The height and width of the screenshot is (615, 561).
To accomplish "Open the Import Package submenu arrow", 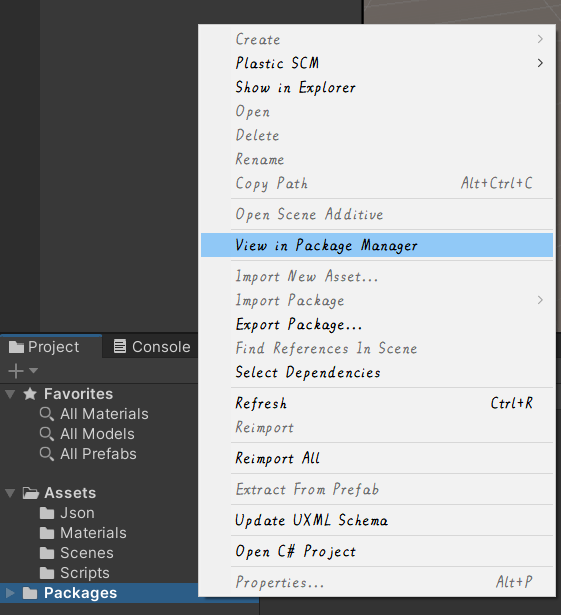I will pyautogui.click(x=540, y=300).
